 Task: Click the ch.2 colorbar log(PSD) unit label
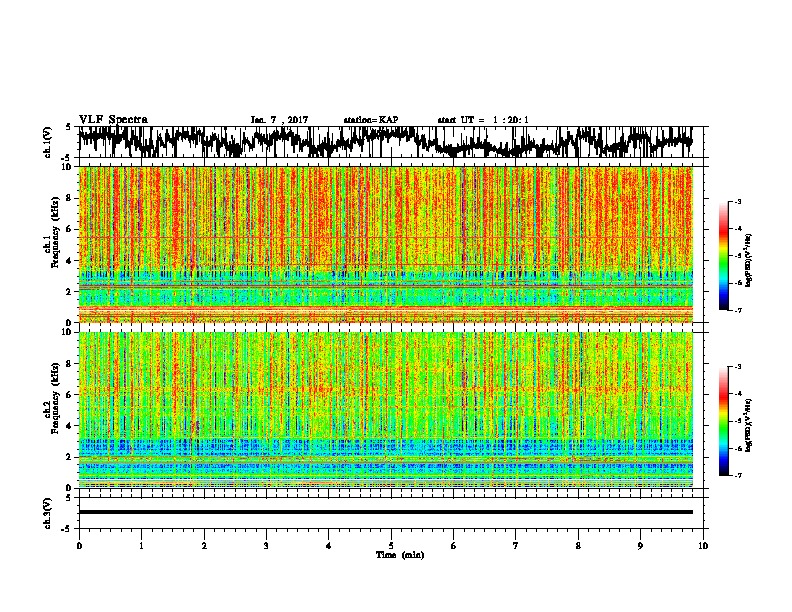click(x=749, y=425)
